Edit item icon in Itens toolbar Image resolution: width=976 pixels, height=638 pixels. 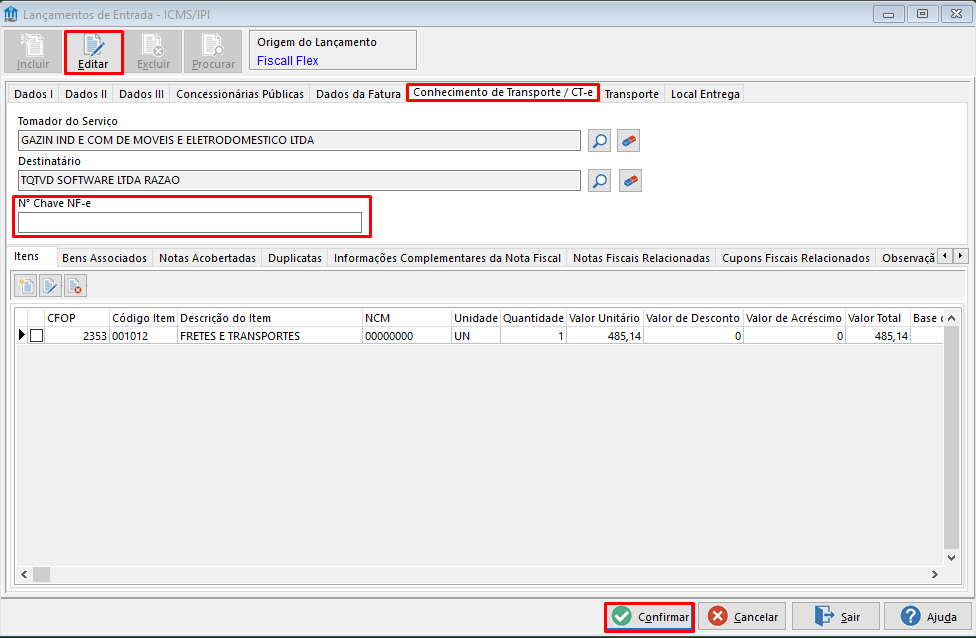point(50,286)
